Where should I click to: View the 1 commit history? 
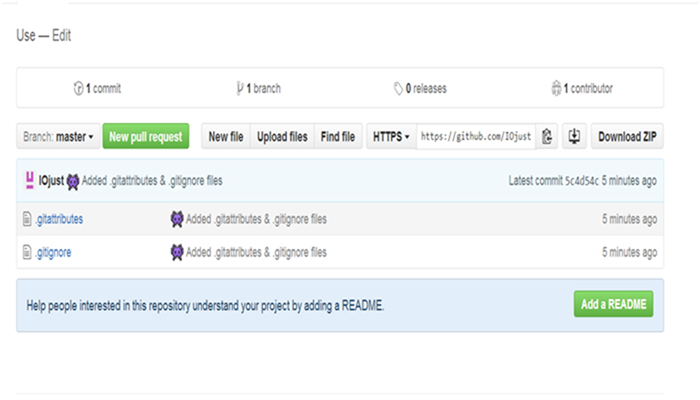click(x=97, y=88)
